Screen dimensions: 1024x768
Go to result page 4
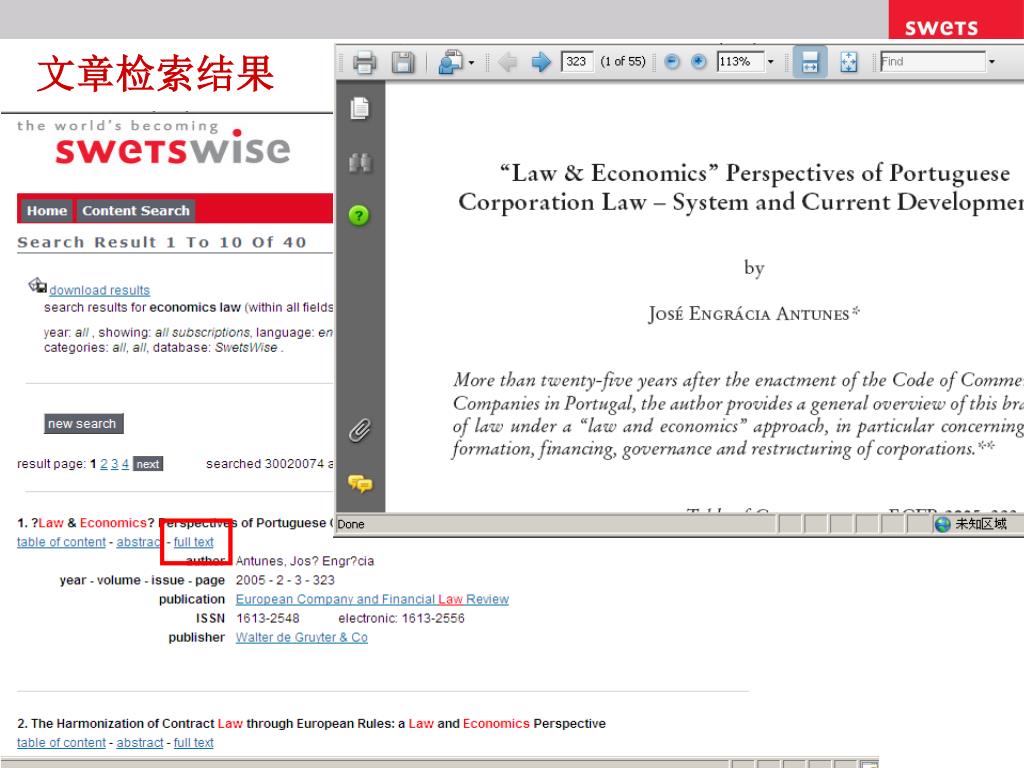click(125, 464)
